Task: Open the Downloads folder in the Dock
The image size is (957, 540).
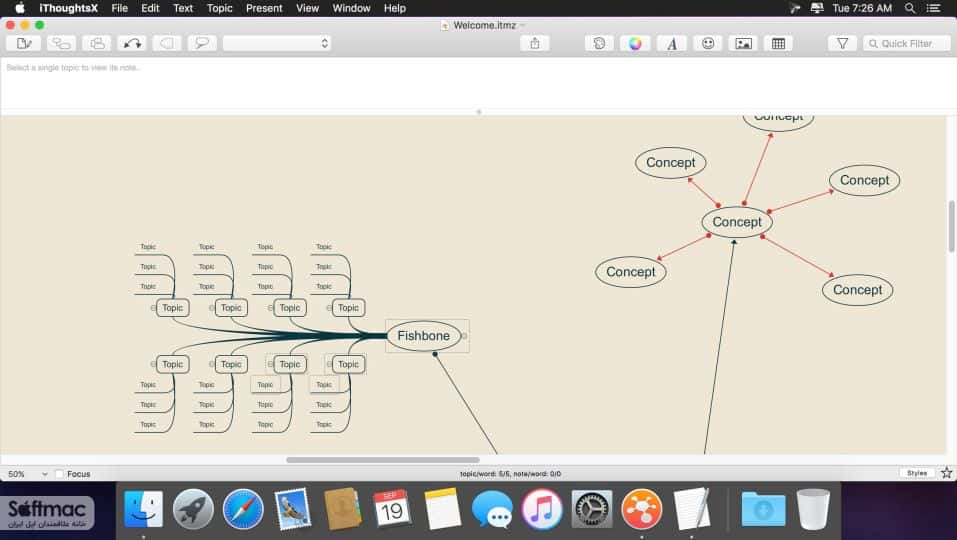Action: (x=763, y=509)
